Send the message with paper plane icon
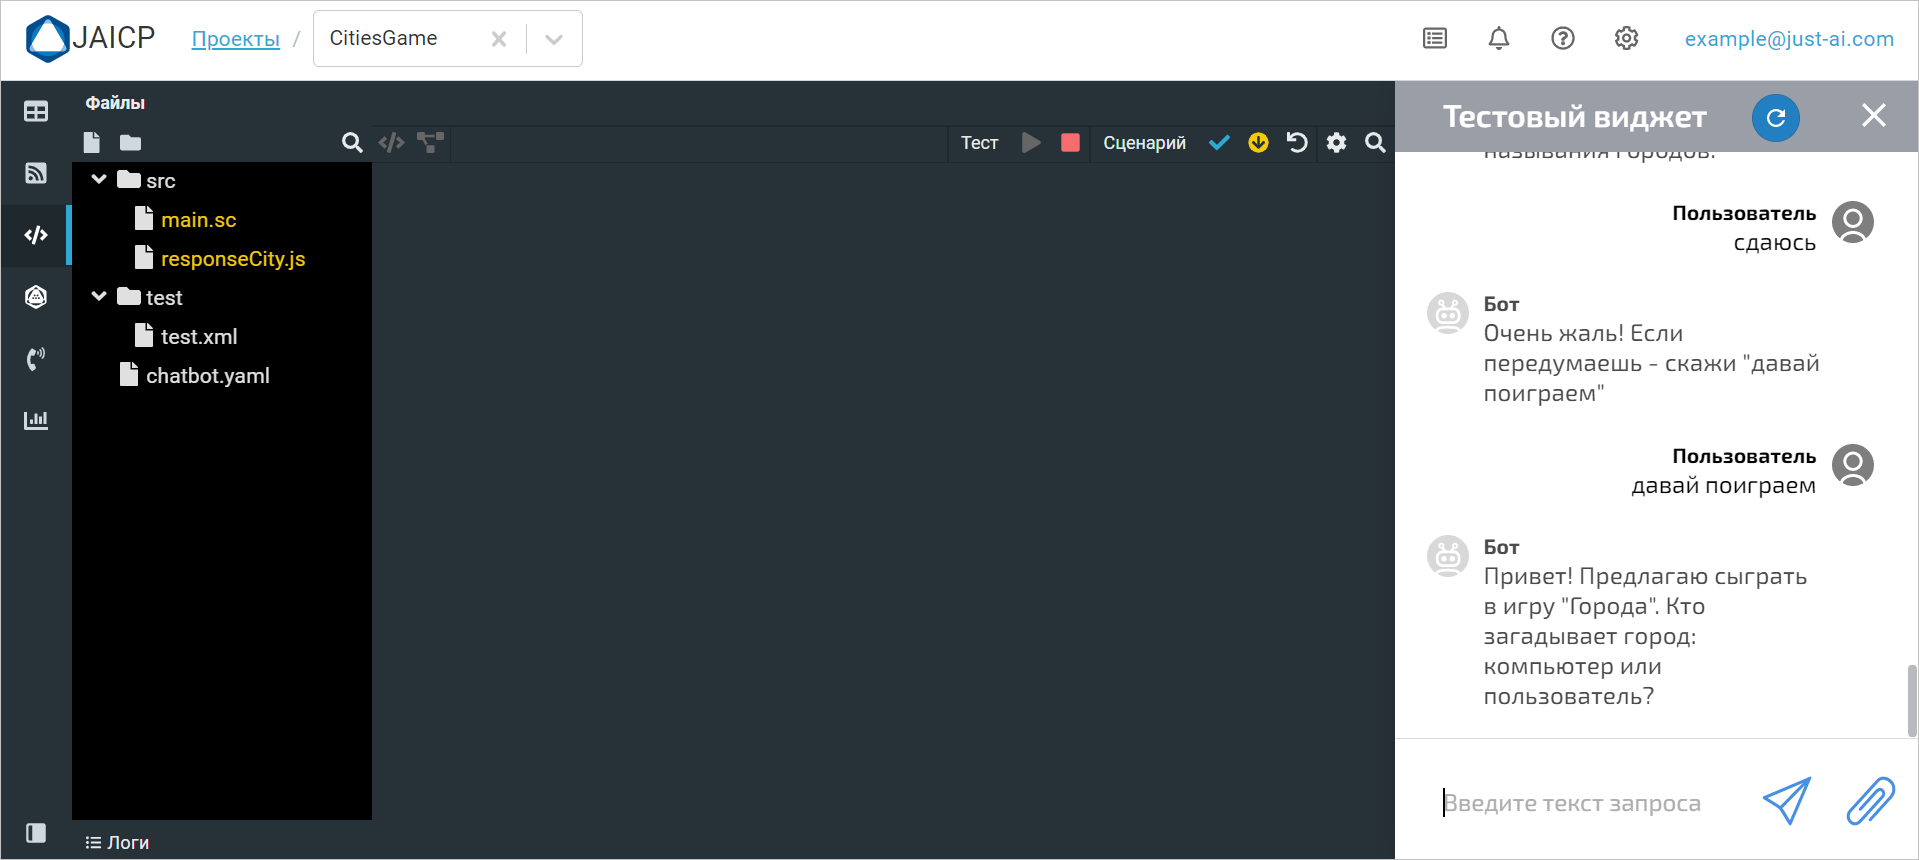 point(1786,801)
